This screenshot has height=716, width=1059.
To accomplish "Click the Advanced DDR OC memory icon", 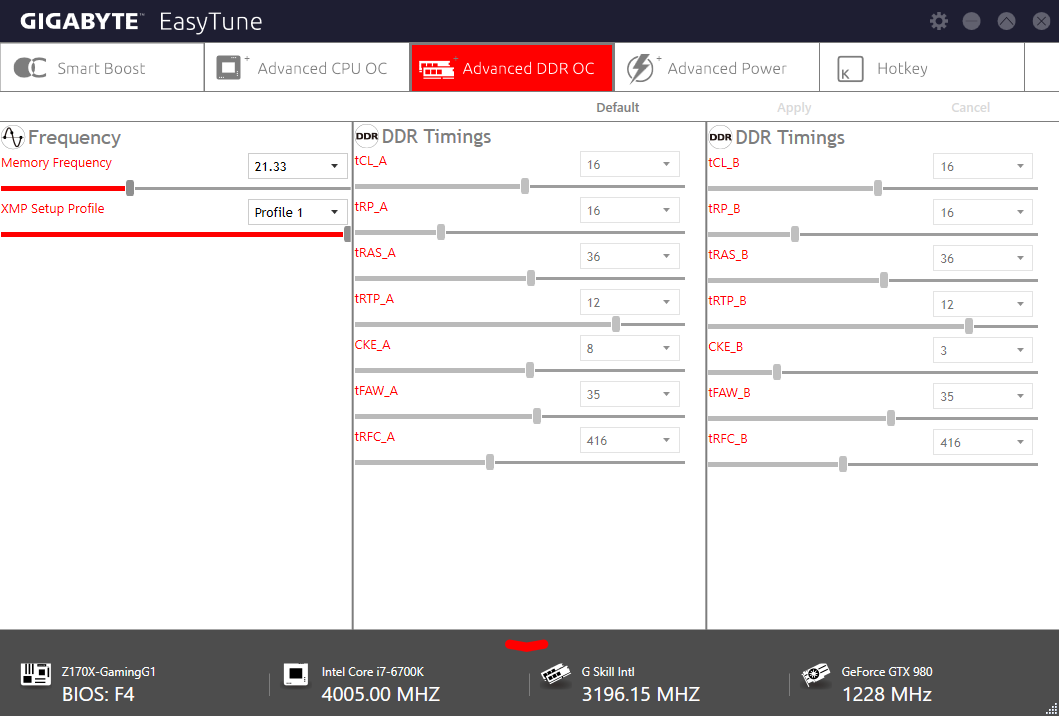I will [436, 68].
